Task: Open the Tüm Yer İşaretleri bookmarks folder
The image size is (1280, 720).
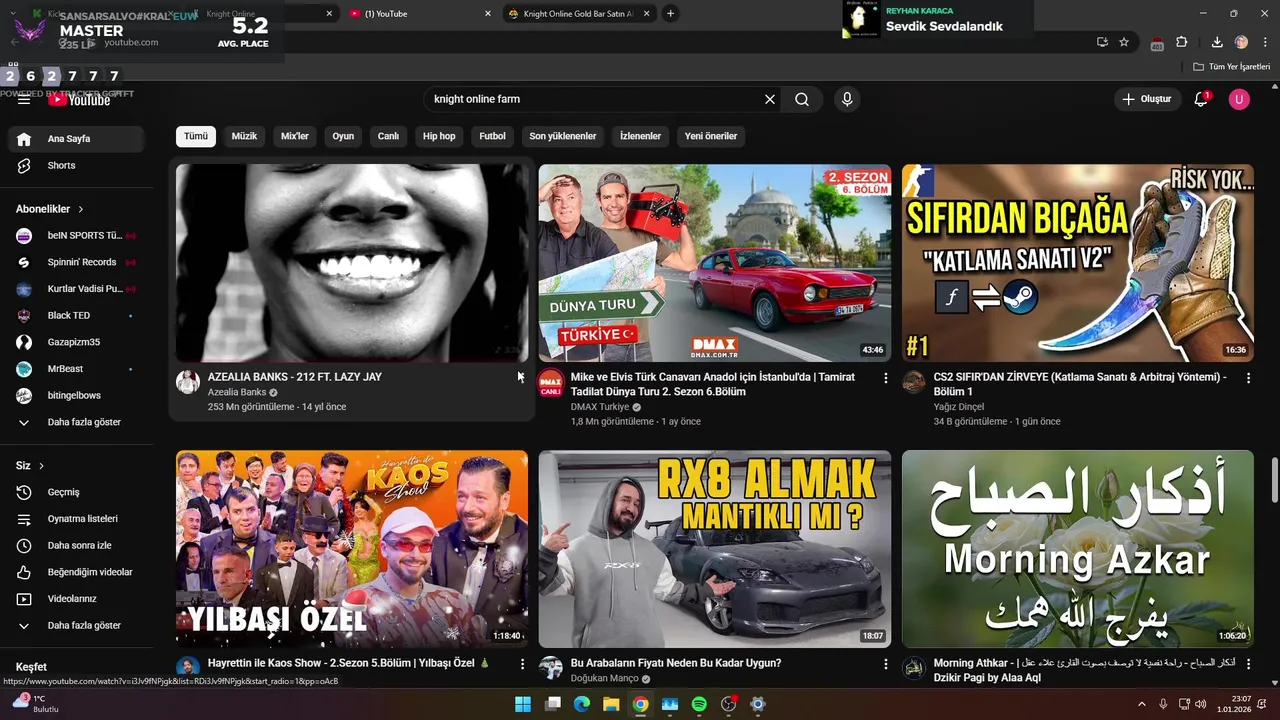Action: click(x=1232, y=67)
